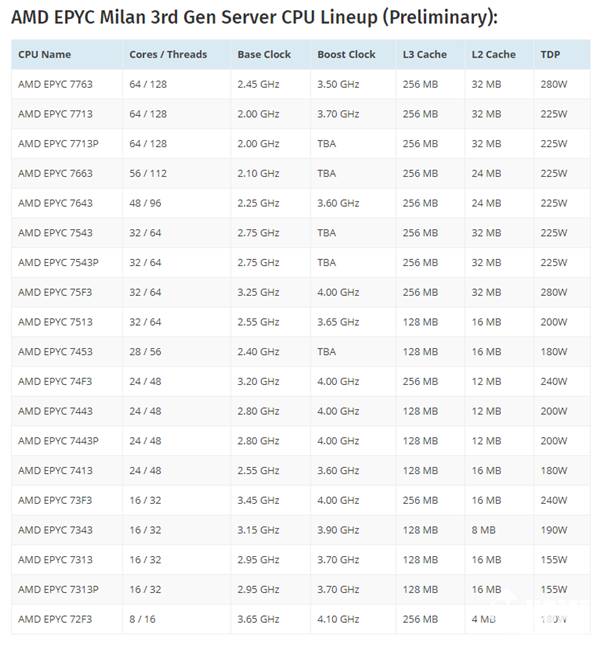Click the AMD EPYC 72F3 name cell
Viewport: 600px width, 646px height.
[55, 620]
